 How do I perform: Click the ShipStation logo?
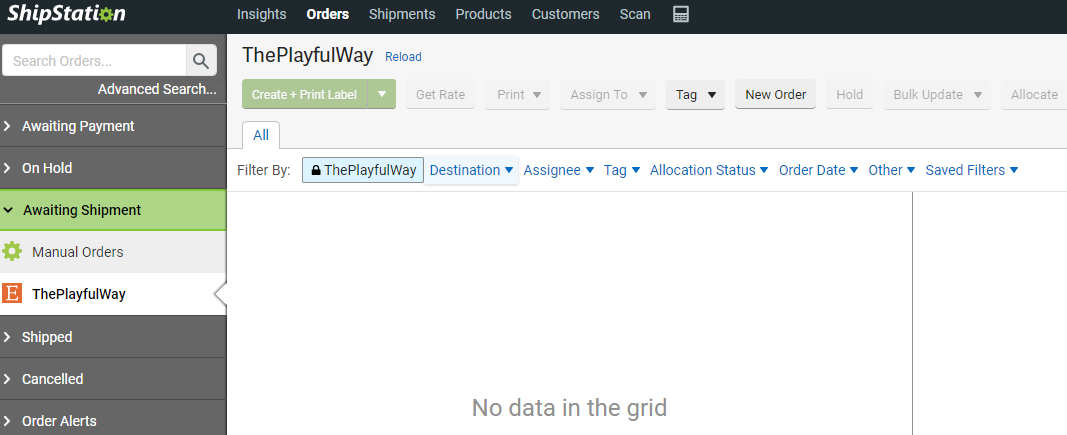[66, 14]
